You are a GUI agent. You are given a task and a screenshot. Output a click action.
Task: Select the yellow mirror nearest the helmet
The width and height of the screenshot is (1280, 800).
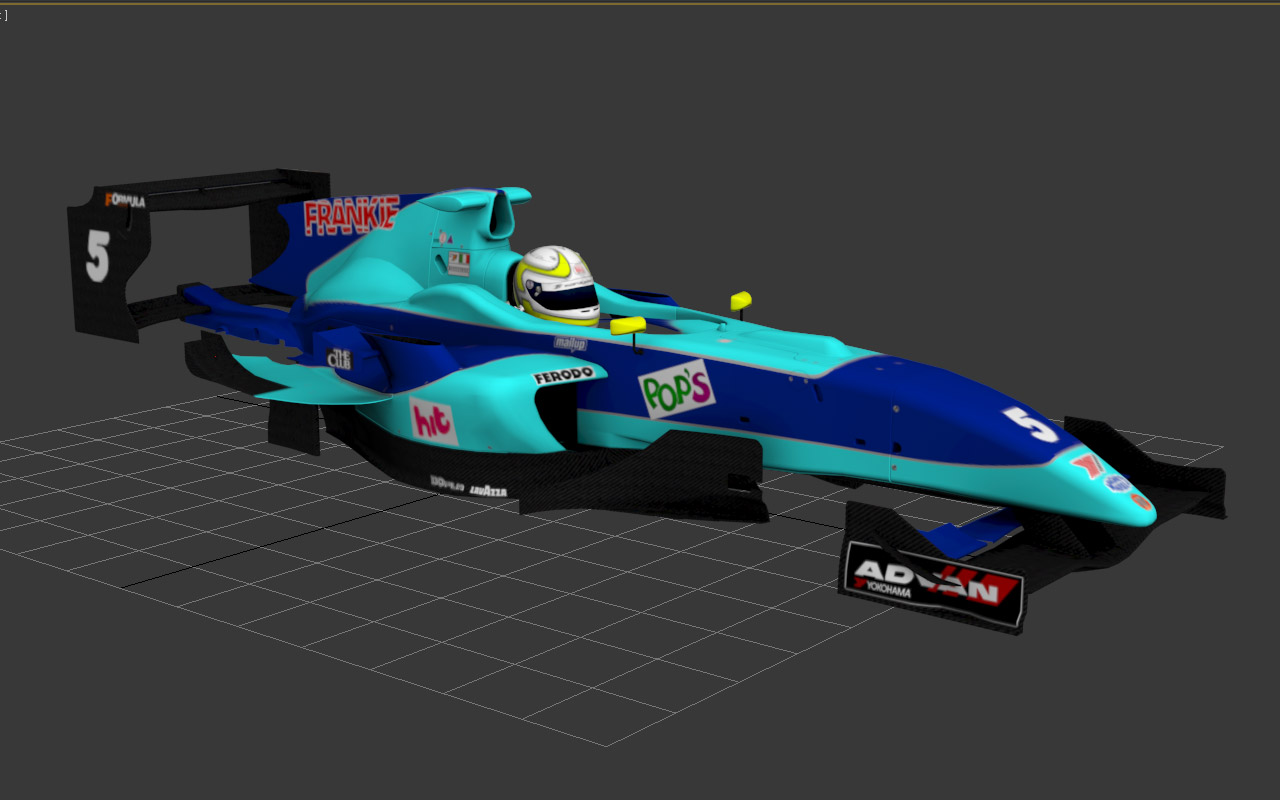(x=628, y=325)
